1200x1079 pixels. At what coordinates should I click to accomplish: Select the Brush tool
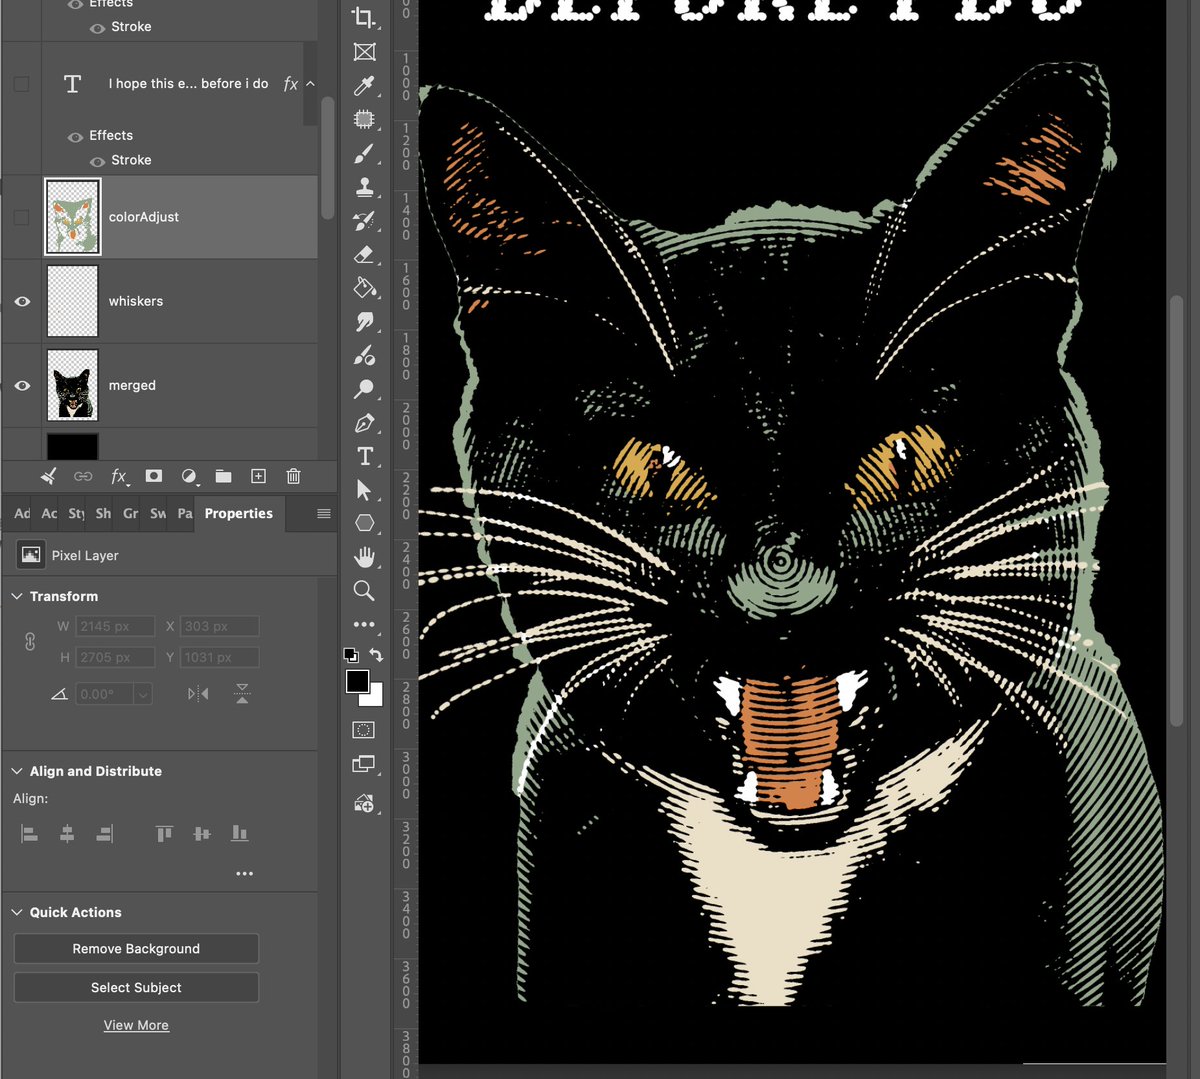(364, 153)
